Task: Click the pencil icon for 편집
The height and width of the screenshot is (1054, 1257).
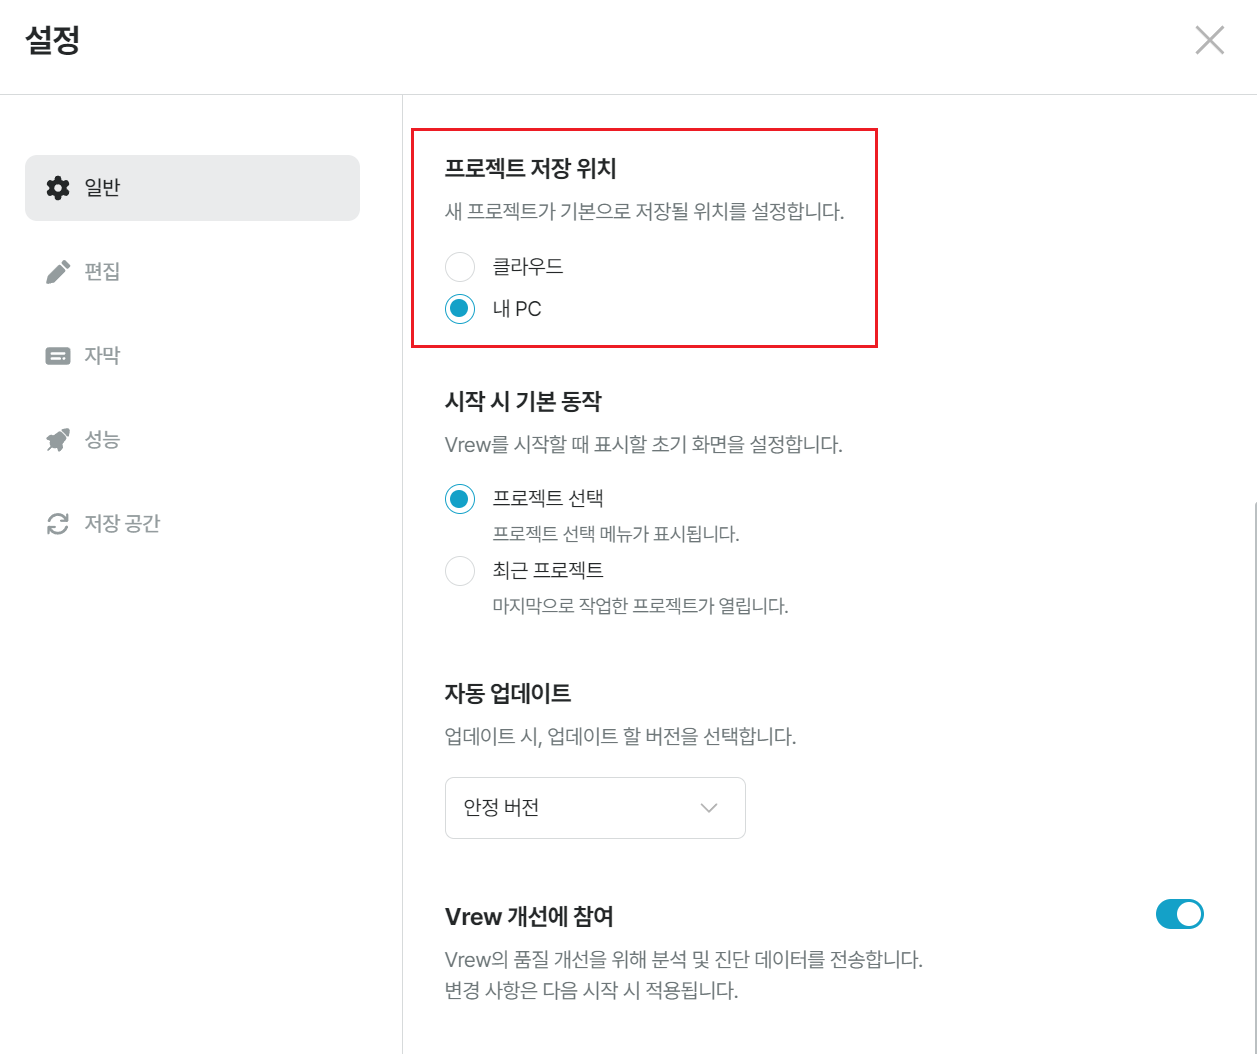Action: pos(59,272)
